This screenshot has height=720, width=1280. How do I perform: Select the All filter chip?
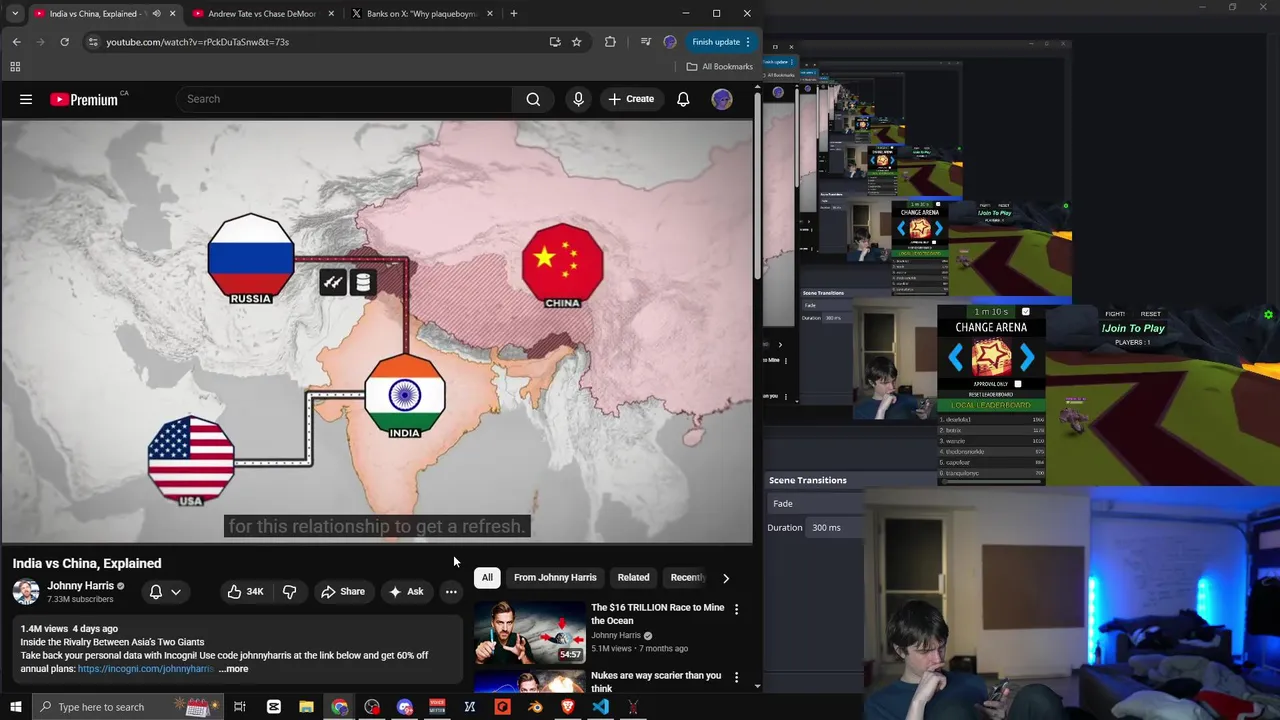(x=487, y=578)
